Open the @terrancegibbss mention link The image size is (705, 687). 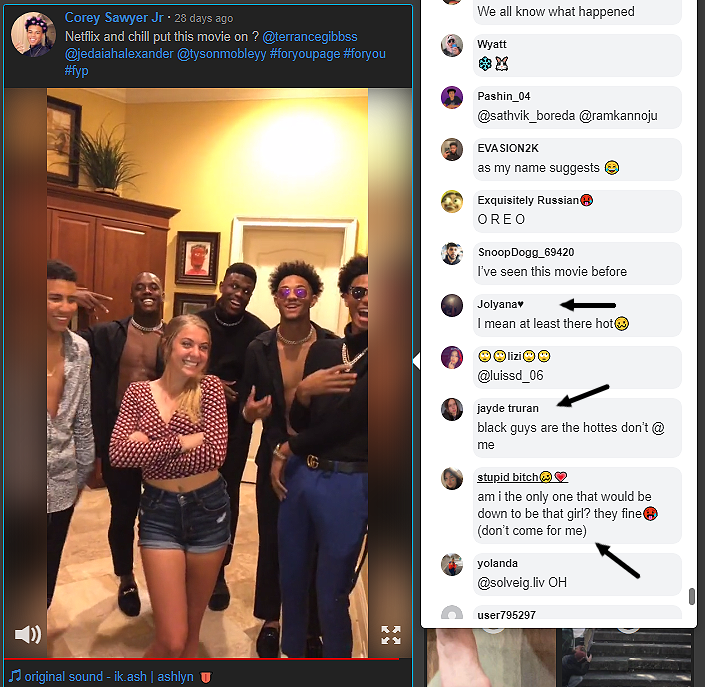point(310,36)
